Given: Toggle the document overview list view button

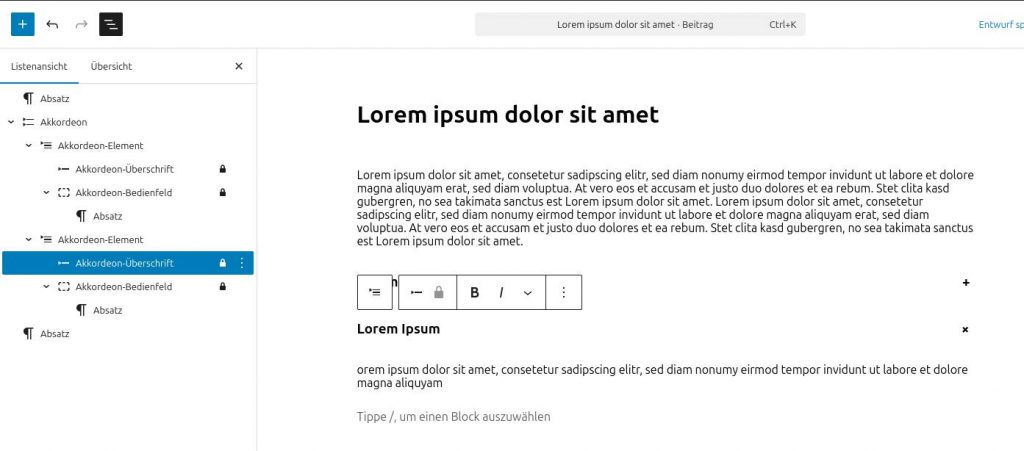Looking at the screenshot, I should pos(111,24).
